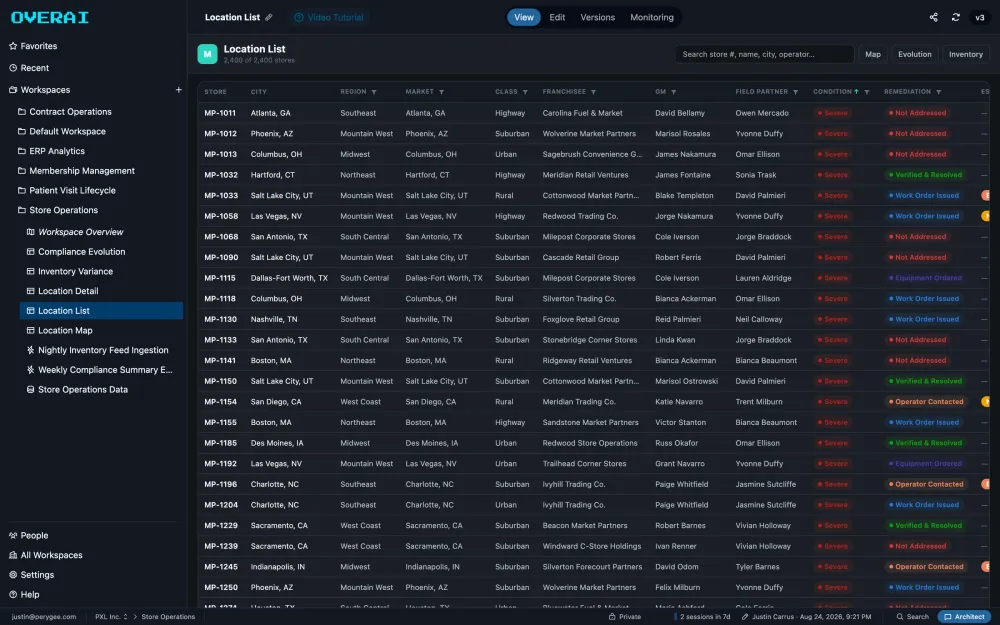Open the Video Tutorial link
1000x625 pixels.
point(328,17)
